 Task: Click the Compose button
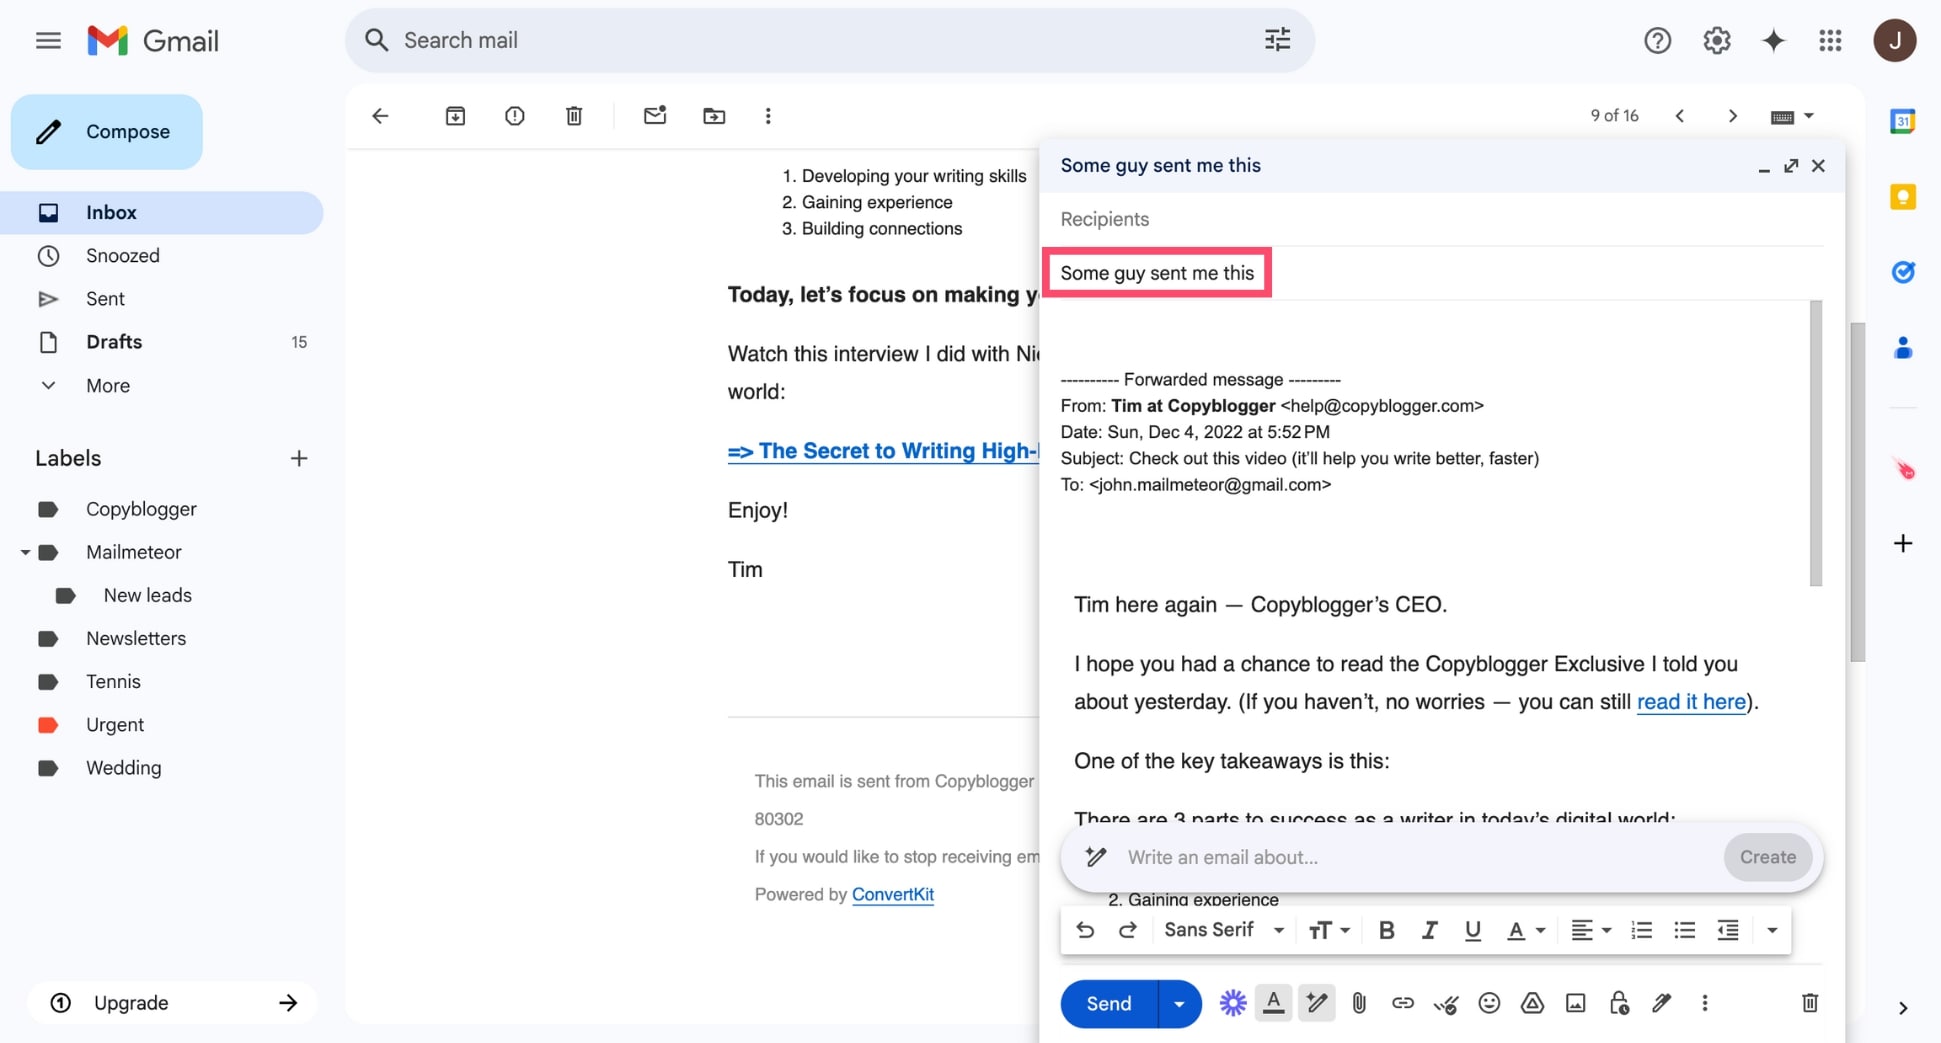tap(107, 132)
